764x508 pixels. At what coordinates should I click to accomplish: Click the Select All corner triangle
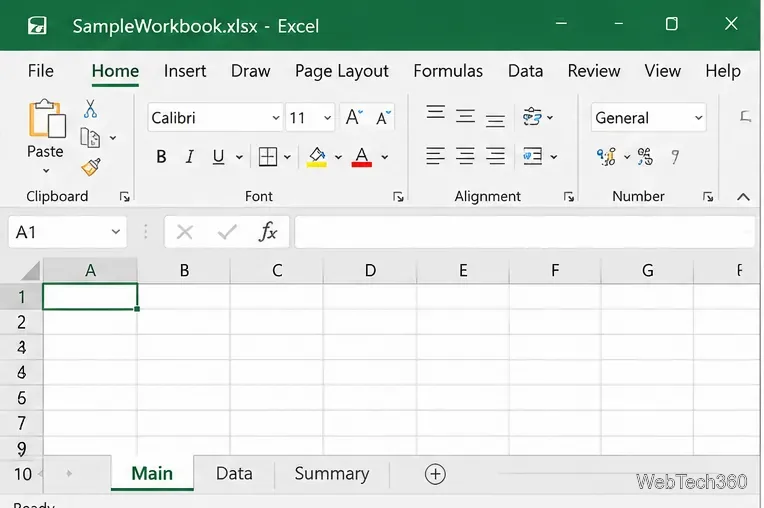coord(31,271)
